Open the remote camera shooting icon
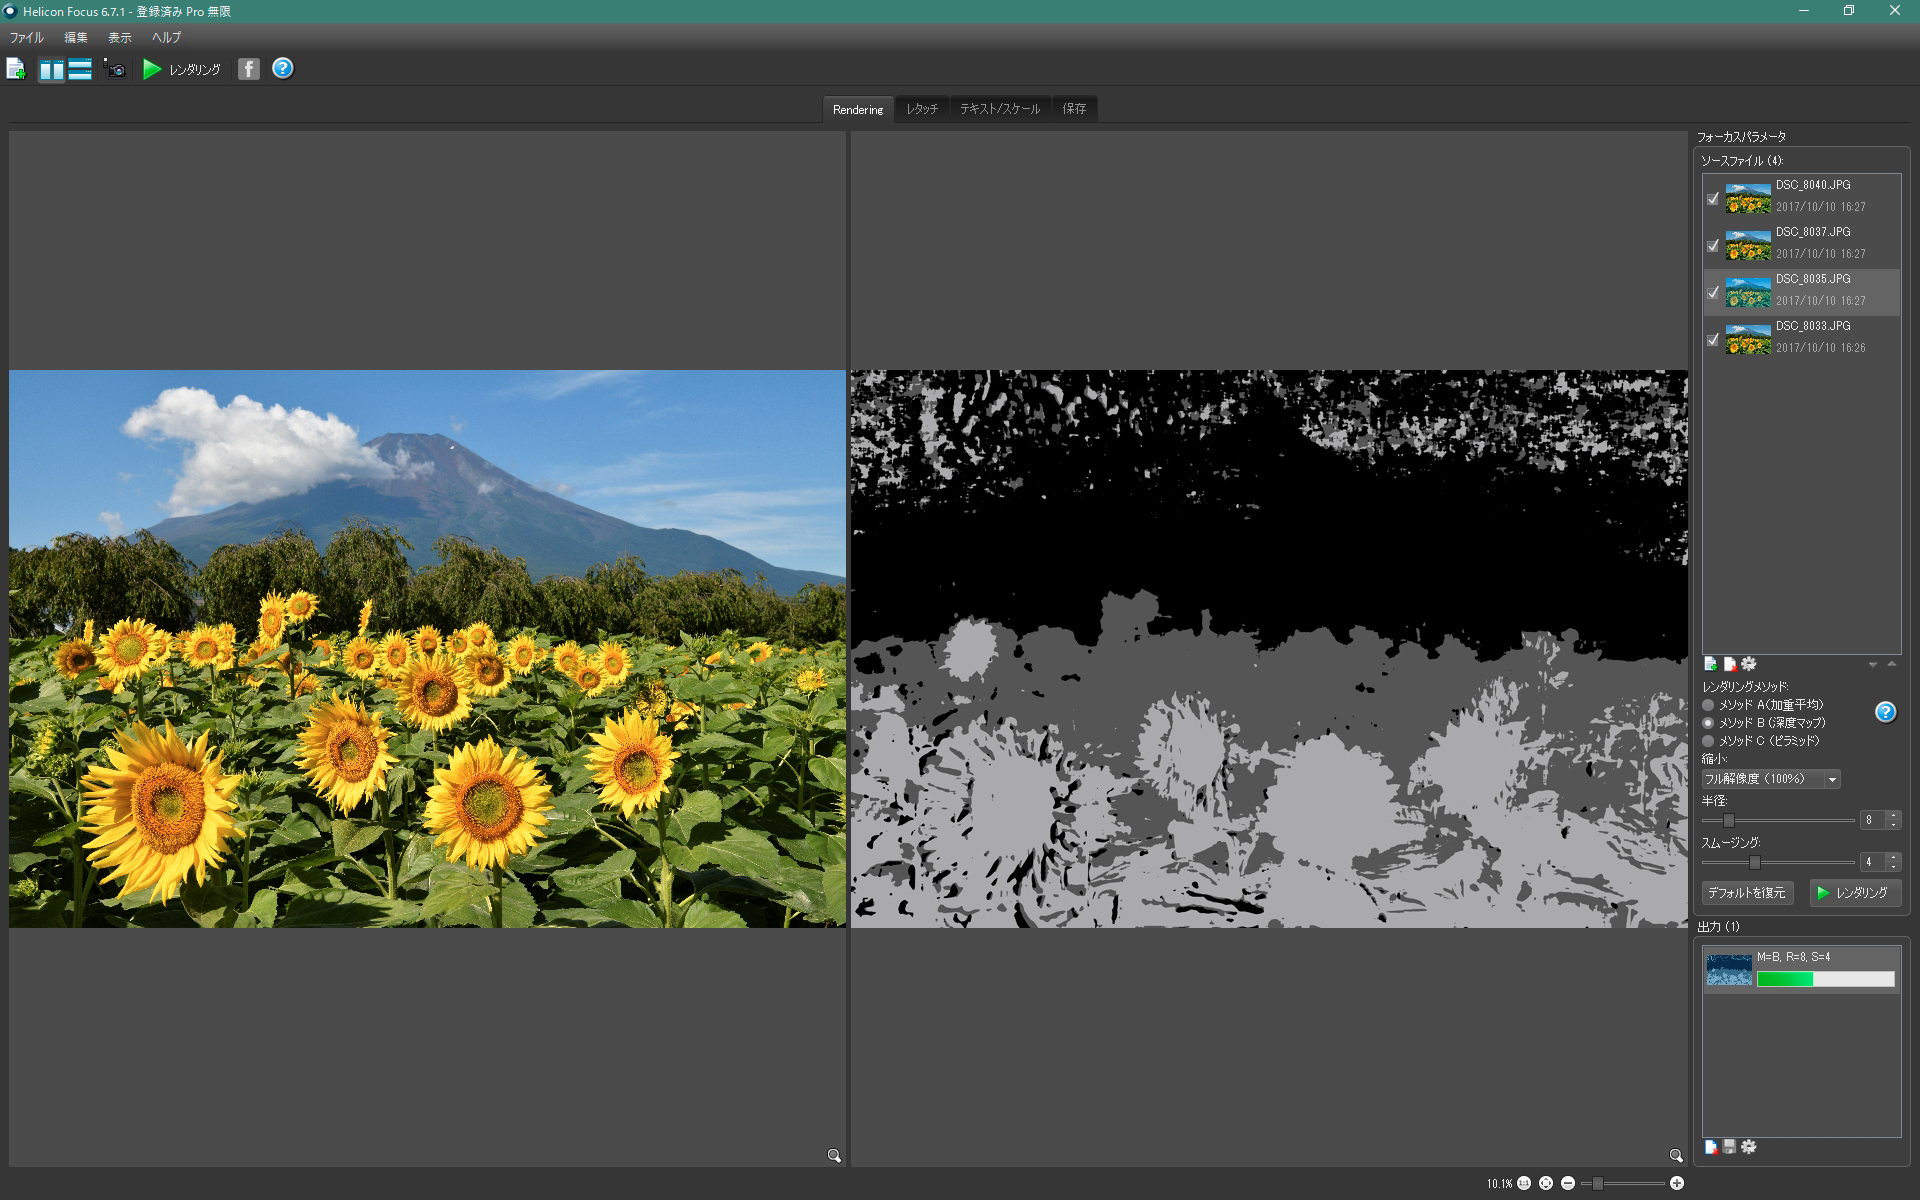Viewport: 1920px width, 1200px height. (x=116, y=69)
